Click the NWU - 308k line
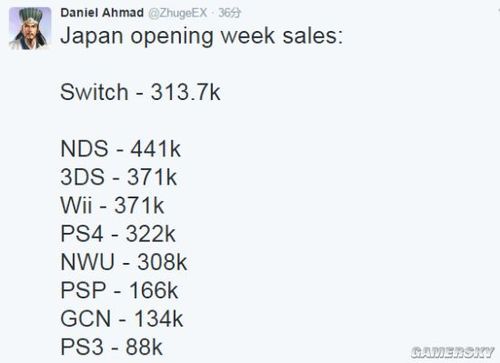 124,262
